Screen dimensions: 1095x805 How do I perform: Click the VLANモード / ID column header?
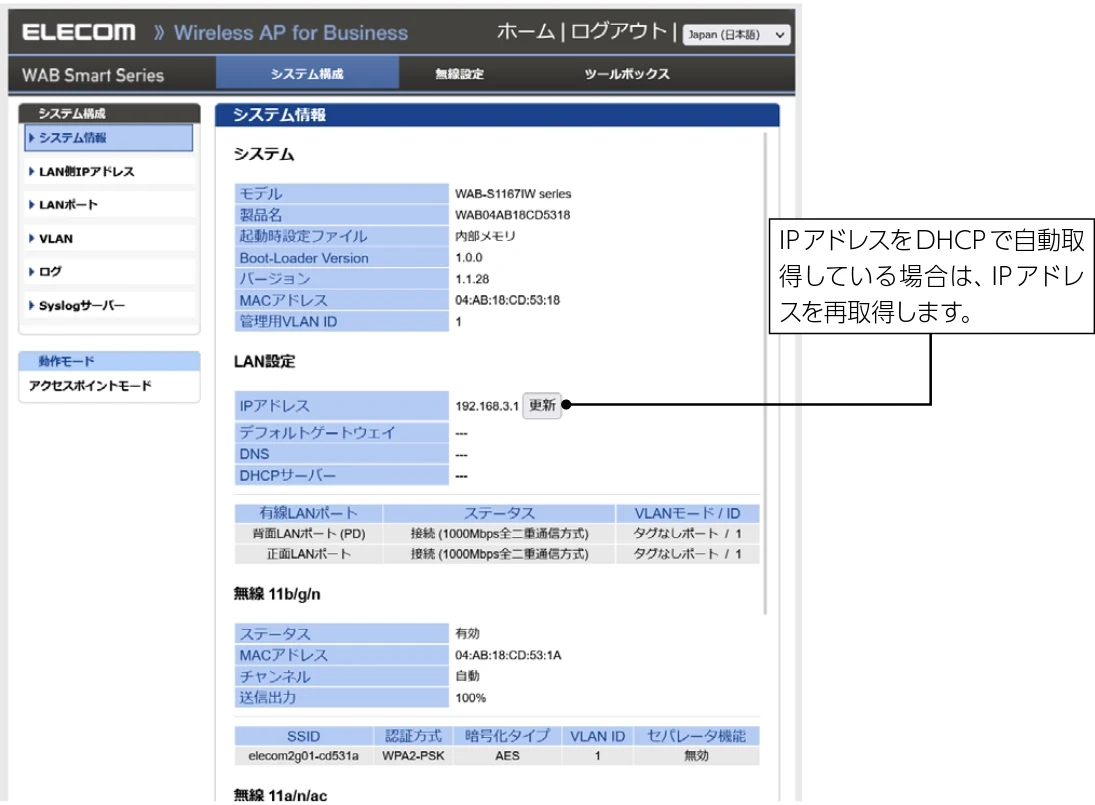point(687,513)
